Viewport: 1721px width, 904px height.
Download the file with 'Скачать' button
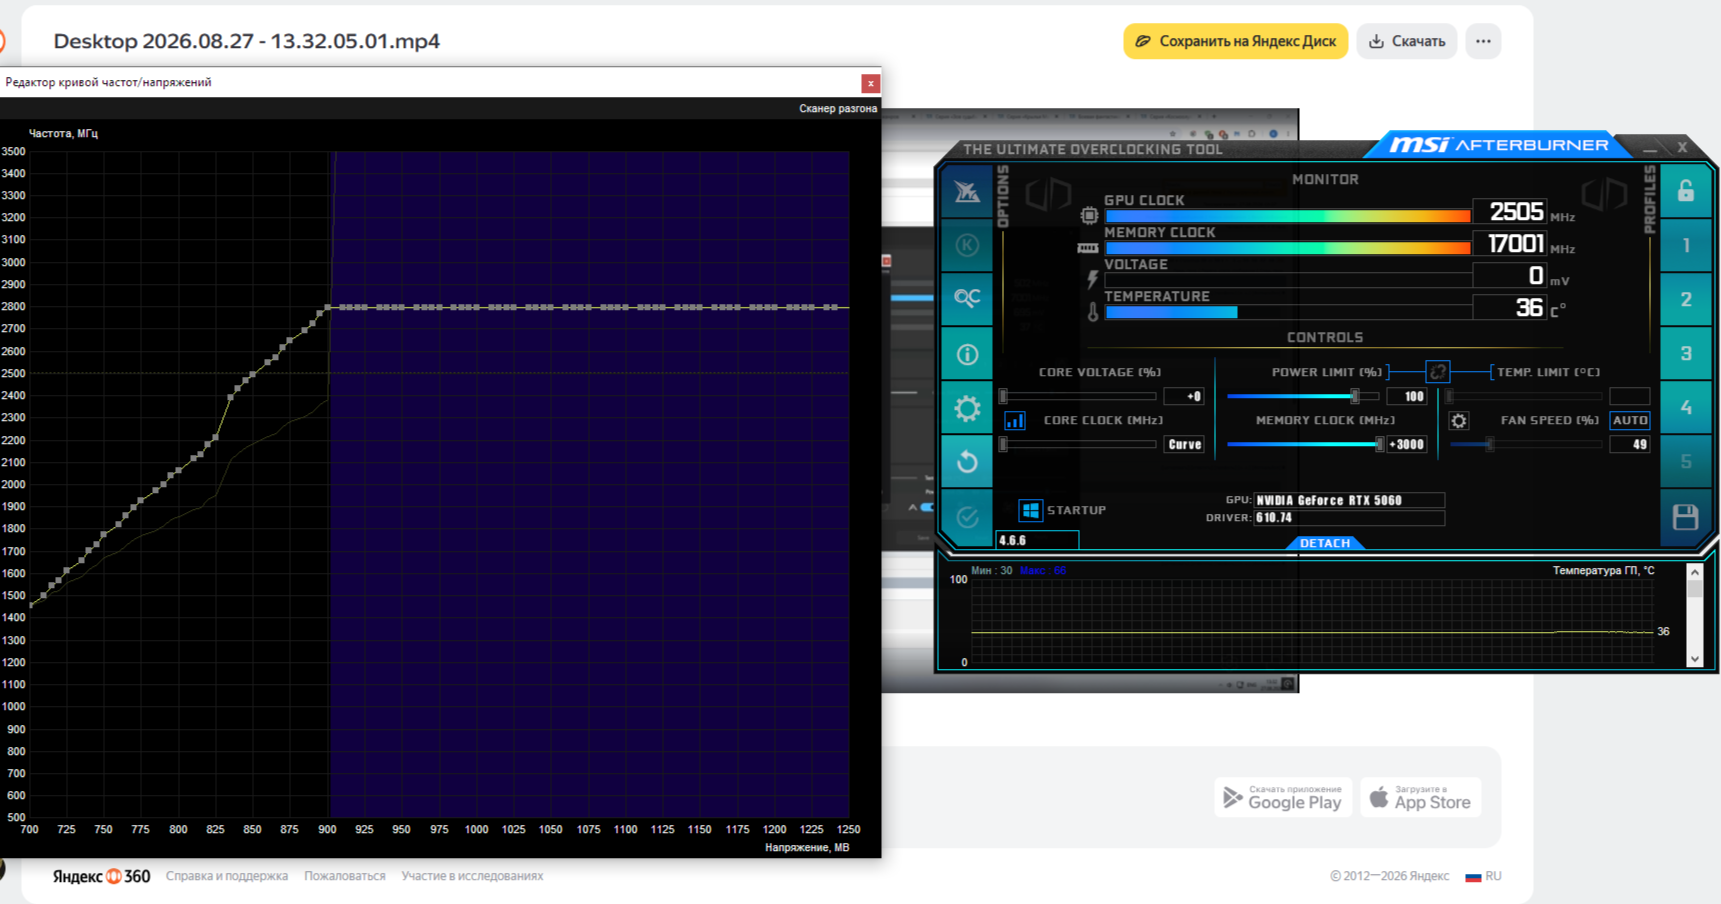tap(1407, 41)
